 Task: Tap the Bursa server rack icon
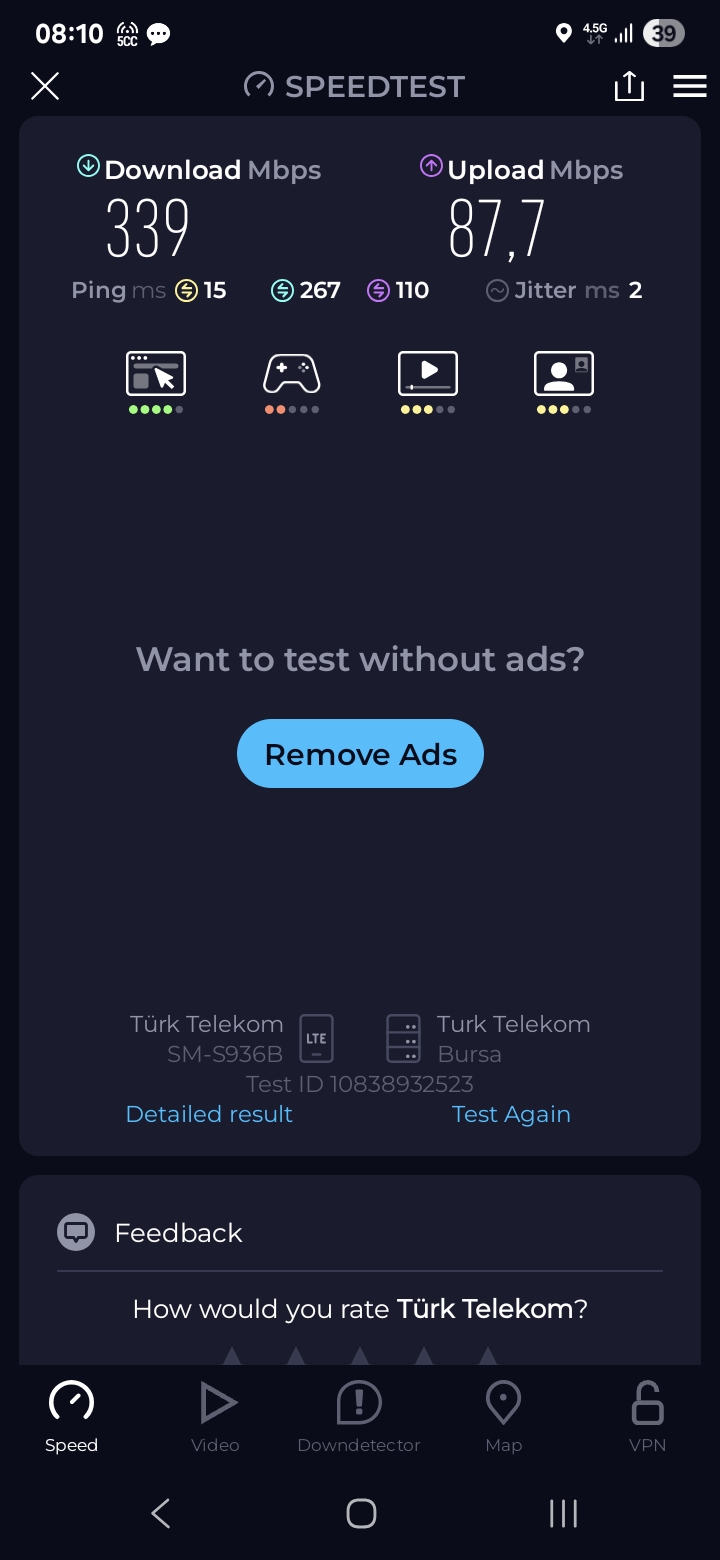coord(404,1038)
